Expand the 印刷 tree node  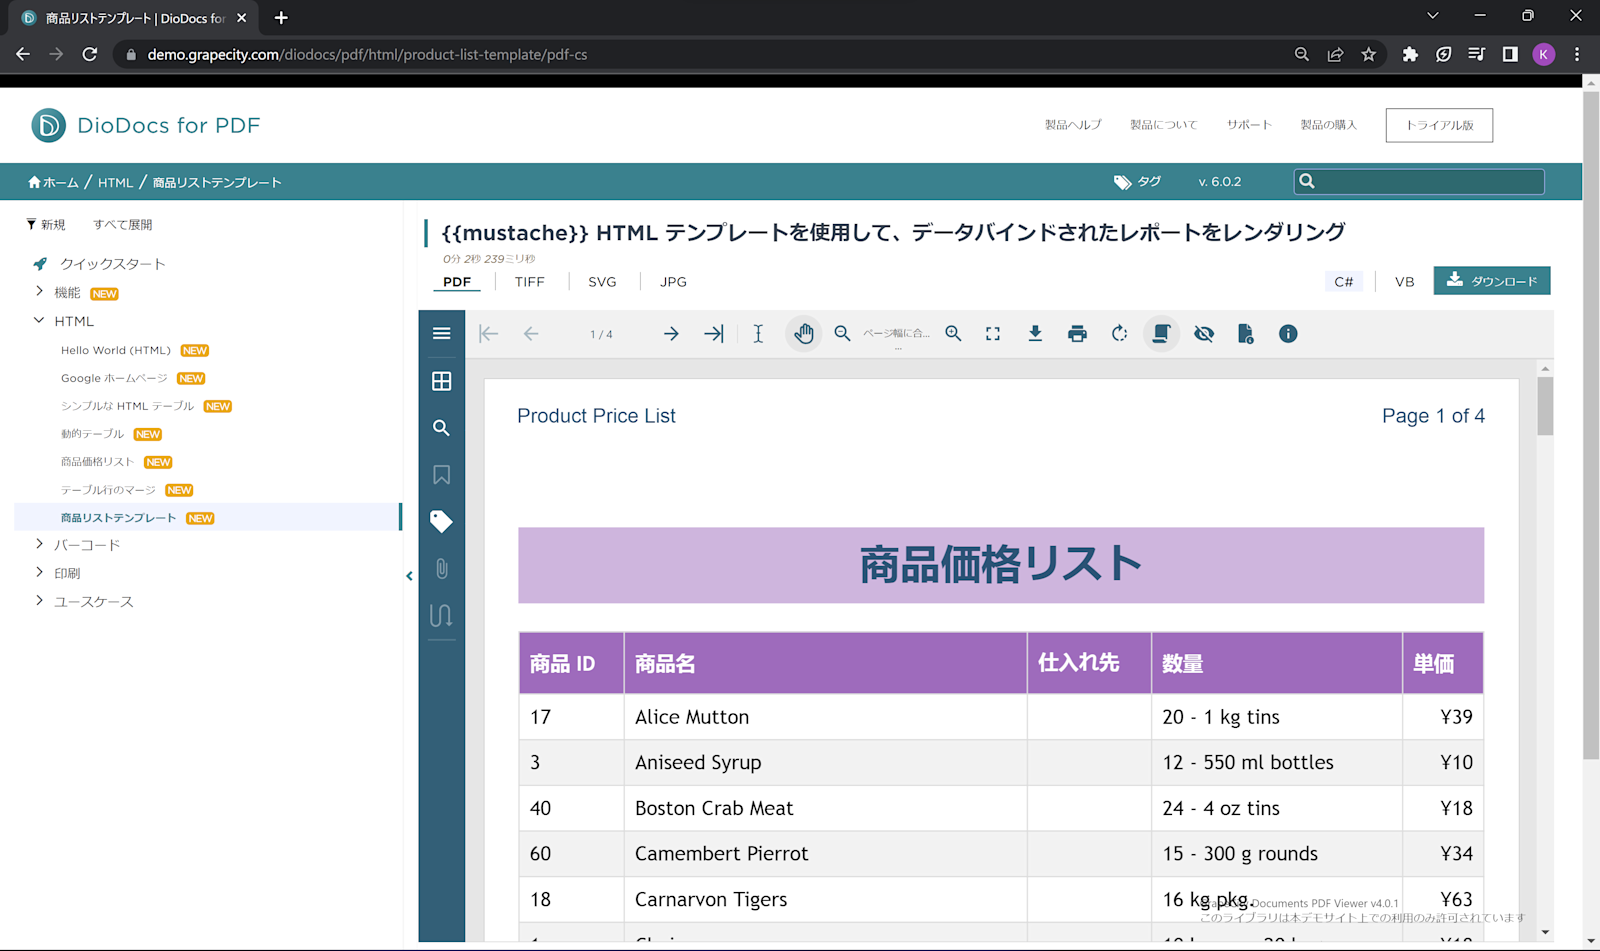39,572
